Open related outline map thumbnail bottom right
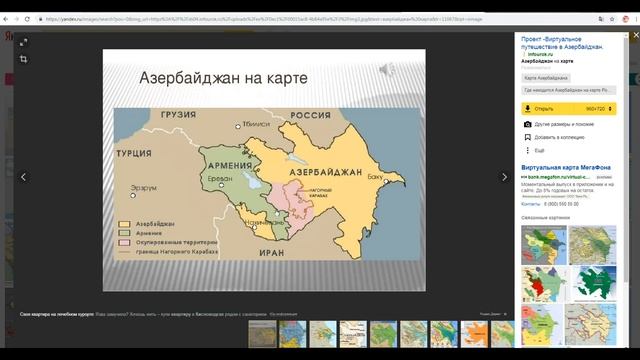Screen dimensions: 640x360 (x=591, y=325)
